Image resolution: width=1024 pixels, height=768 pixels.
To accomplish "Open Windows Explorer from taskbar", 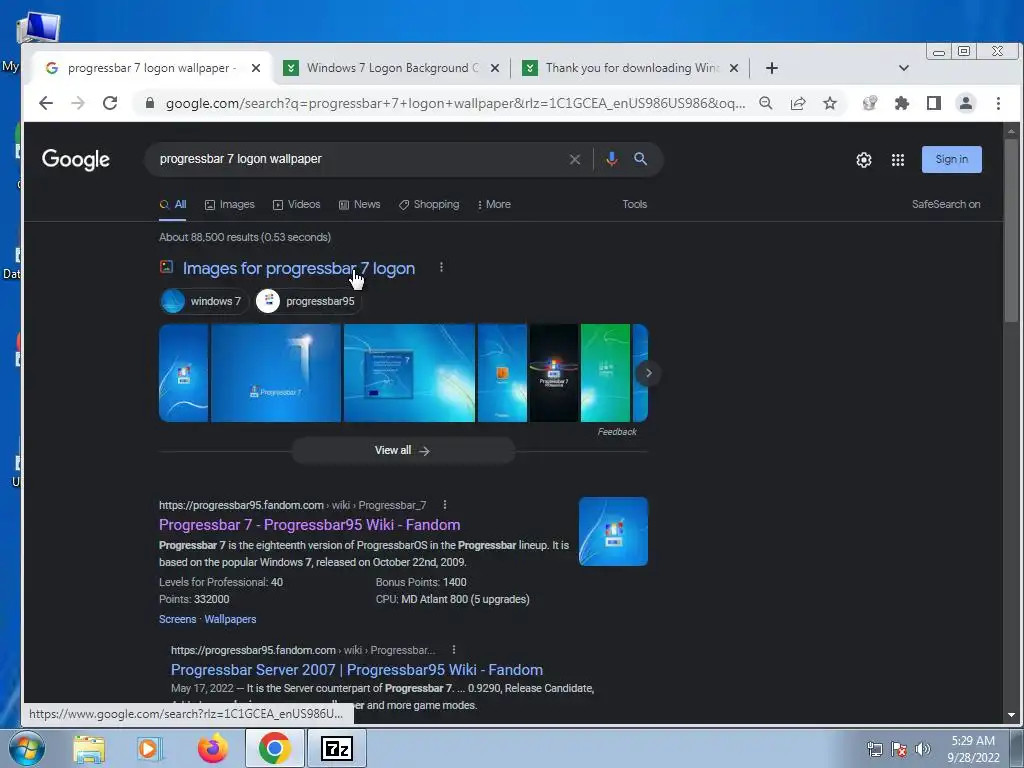I will click(x=89, y=748).
